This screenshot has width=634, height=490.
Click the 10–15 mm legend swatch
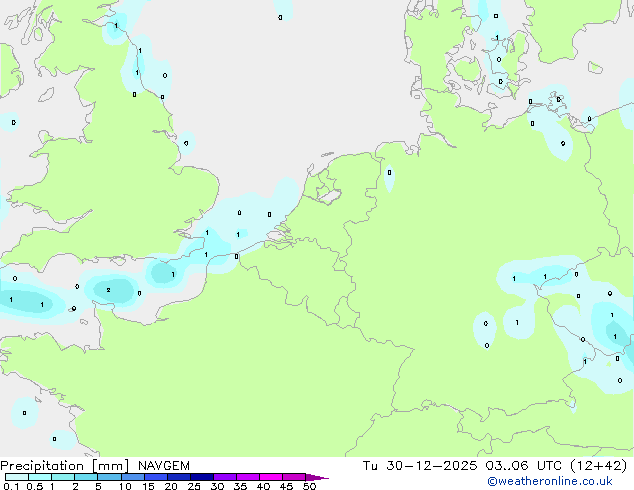[132, 477]
